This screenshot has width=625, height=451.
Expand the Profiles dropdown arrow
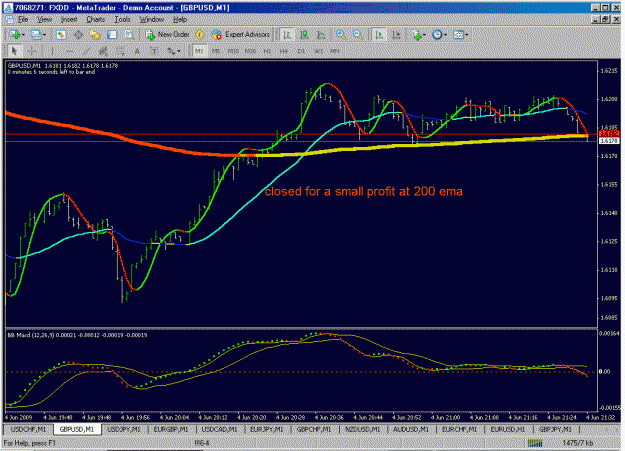coord(44,35)
